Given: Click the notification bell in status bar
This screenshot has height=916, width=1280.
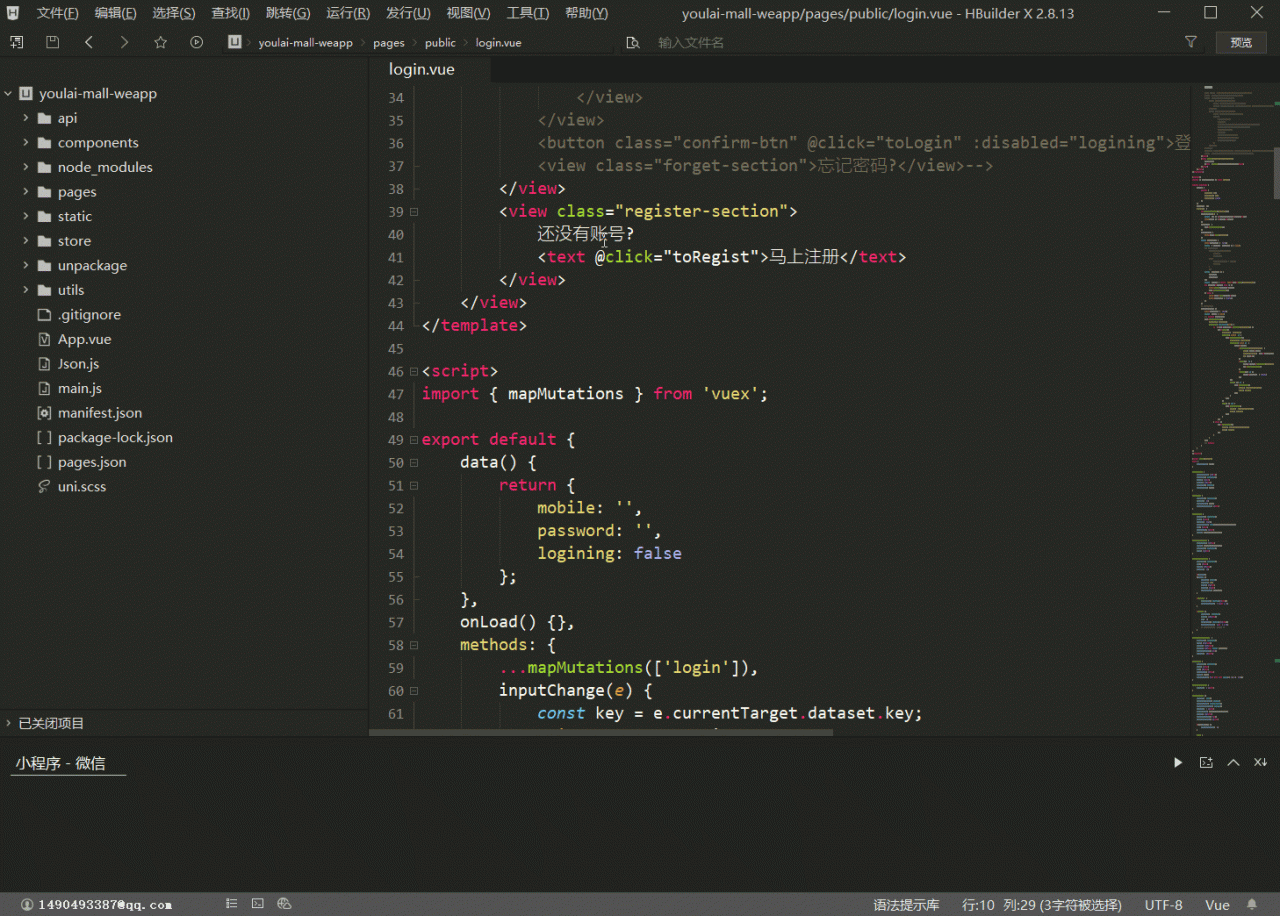Looking at the screenshot, I should click(x=1251, y=904).
